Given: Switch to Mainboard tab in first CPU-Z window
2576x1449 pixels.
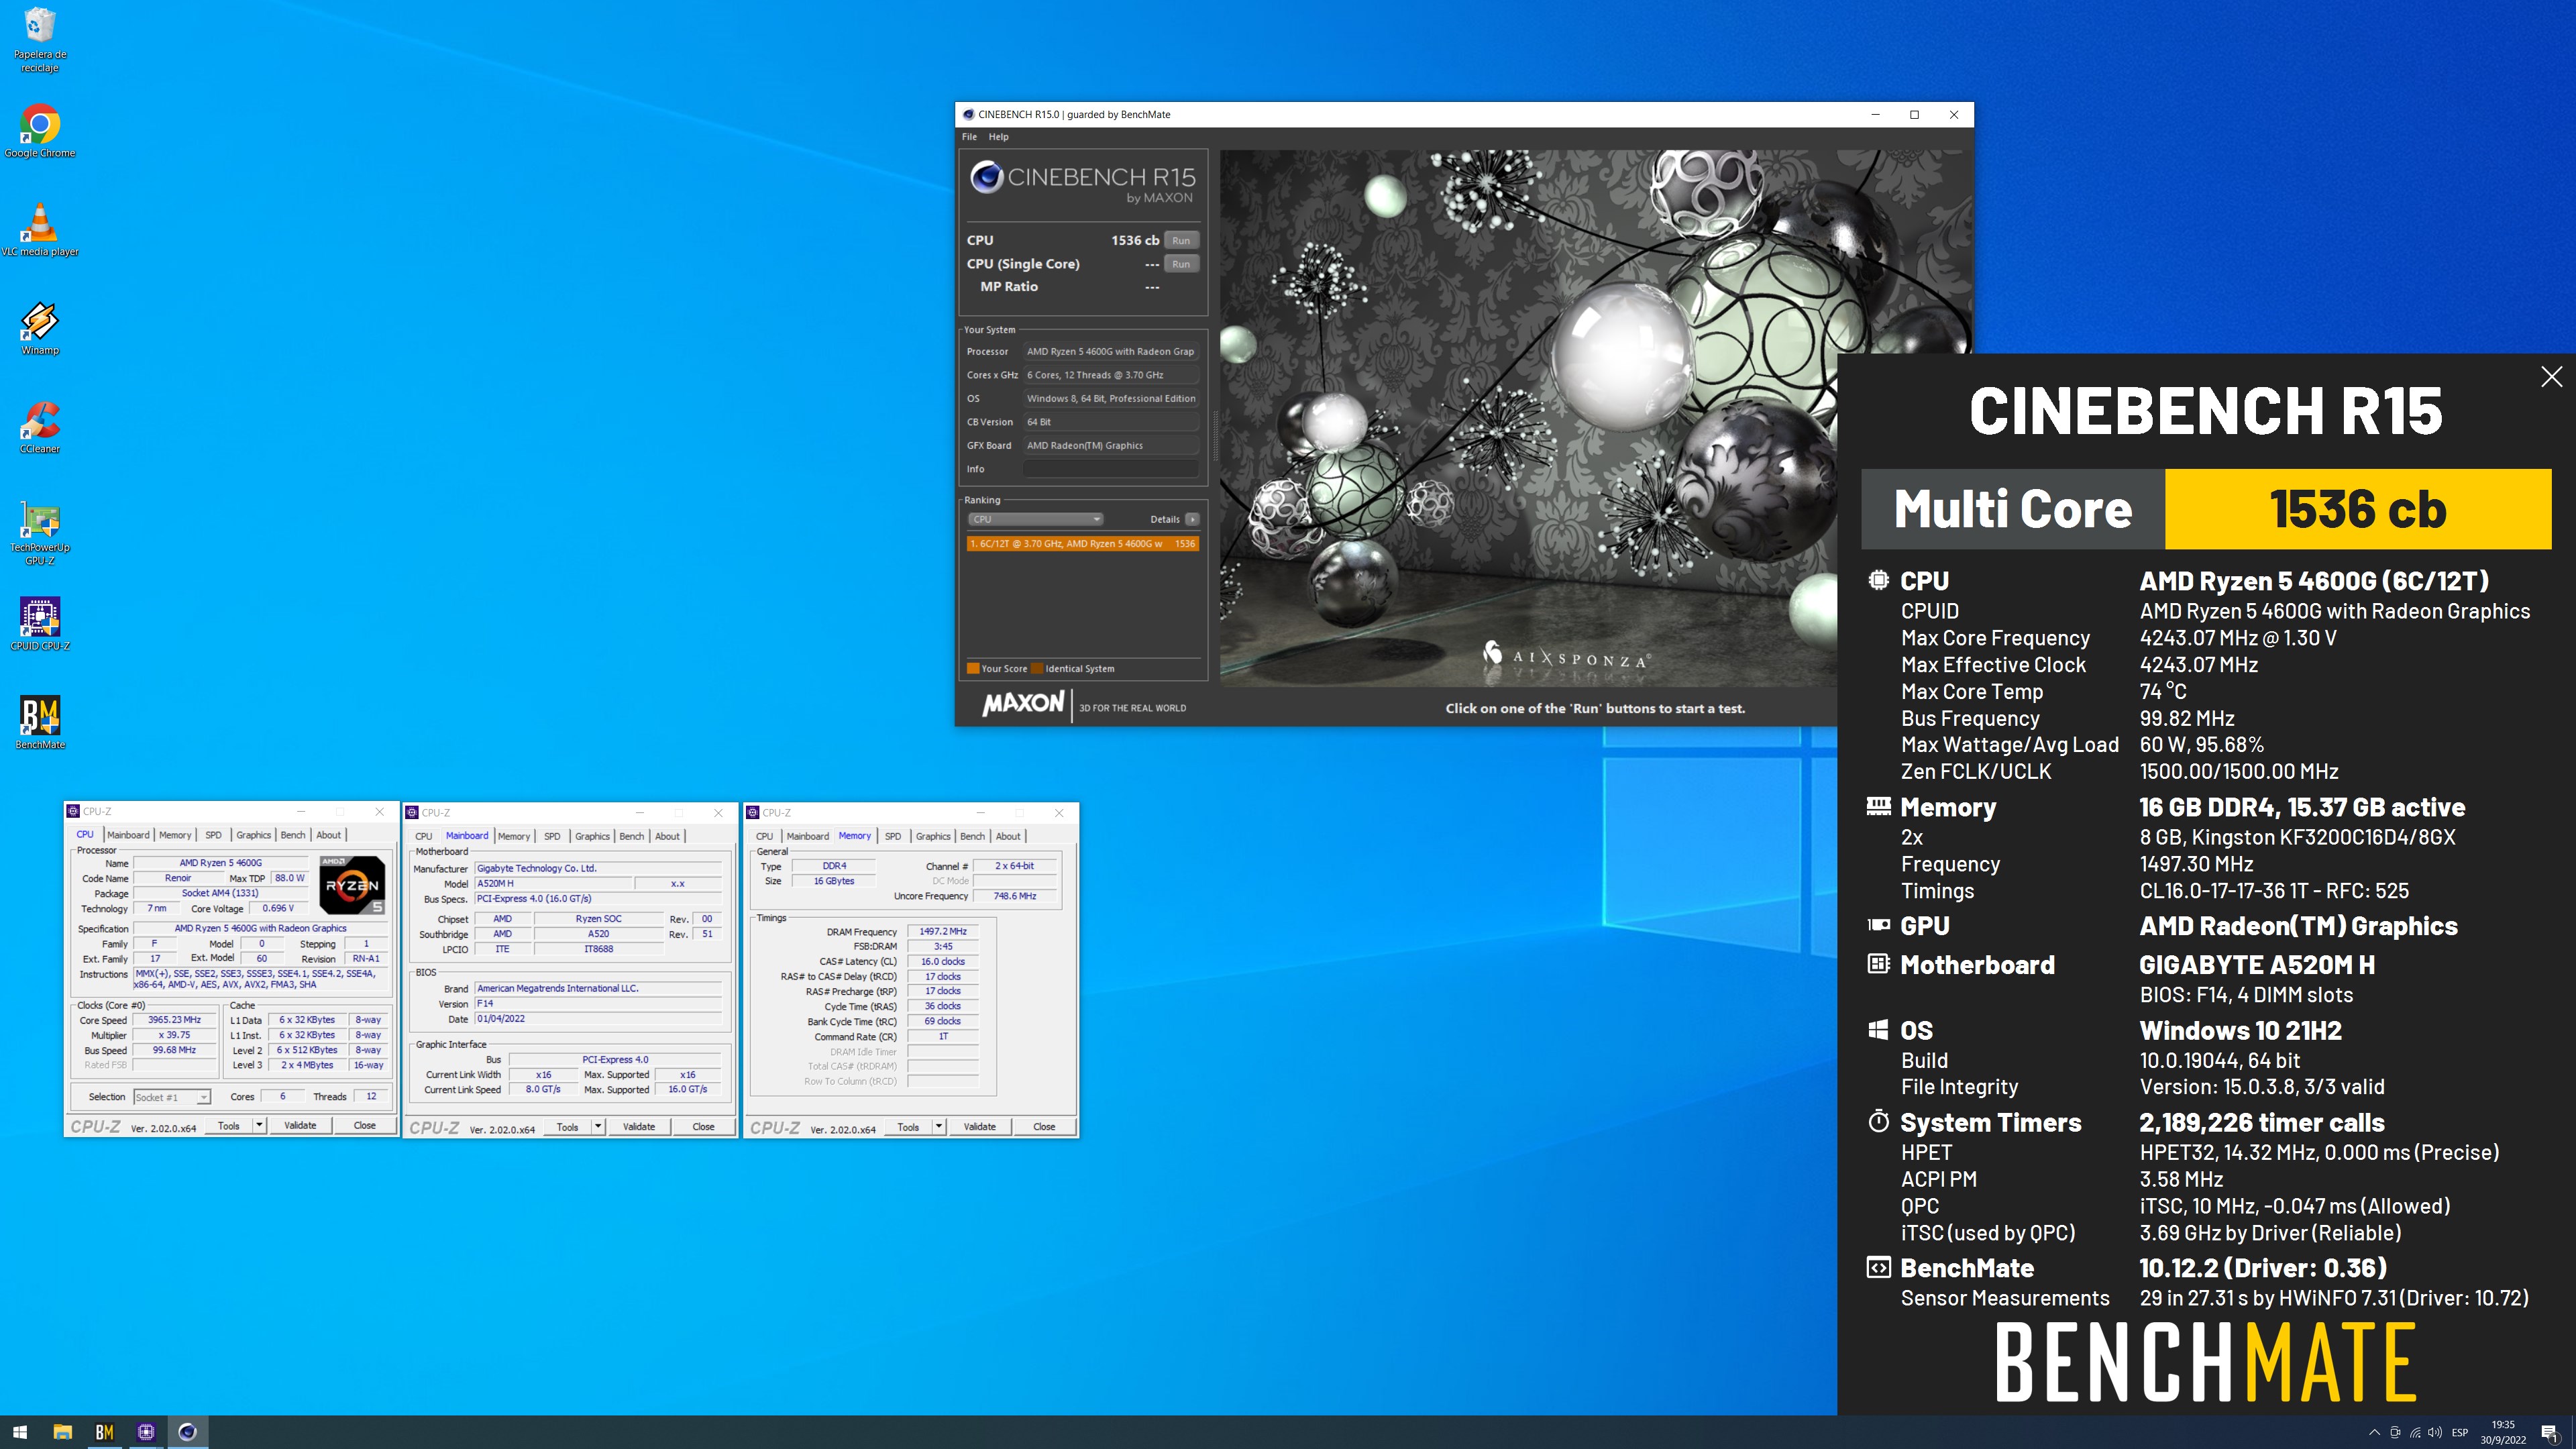Looking at the screenshot, I should [x=128, y=835].
